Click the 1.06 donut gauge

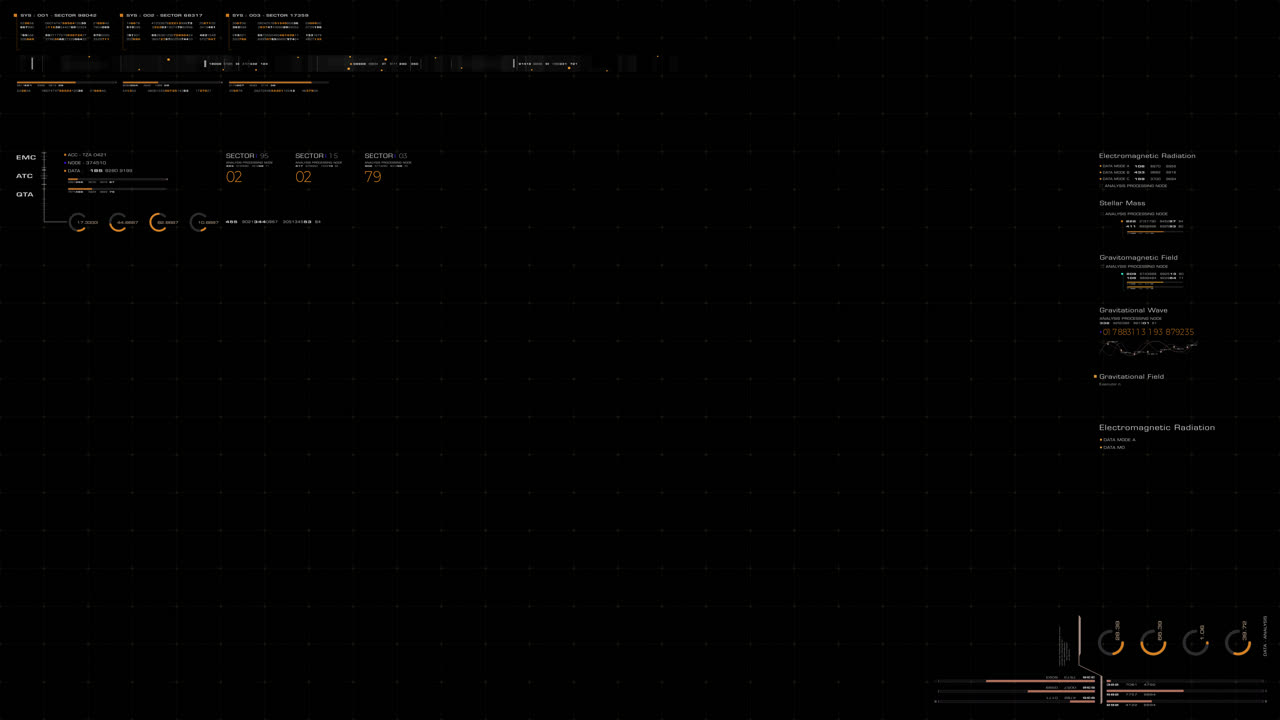(1196, 642)
